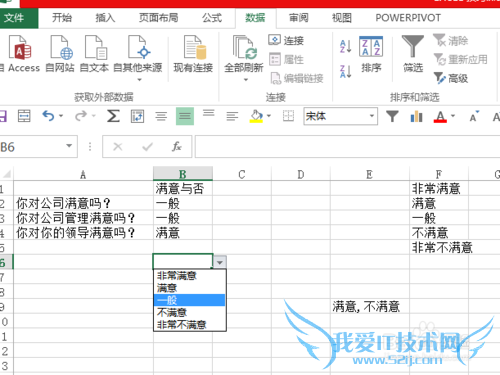The image size is (500, 375).
Task: Switch to the Formulas (公式) tab
Action: coord(212,18)
